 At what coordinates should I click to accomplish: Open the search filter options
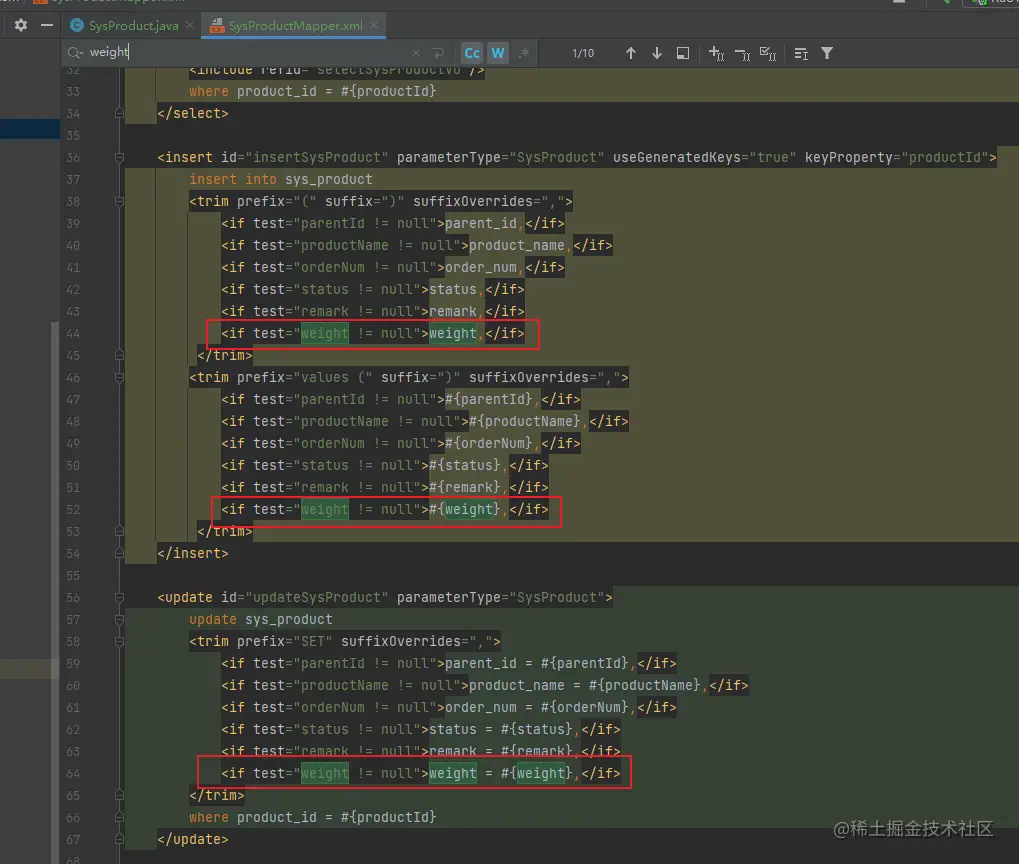tap(827, 53)
